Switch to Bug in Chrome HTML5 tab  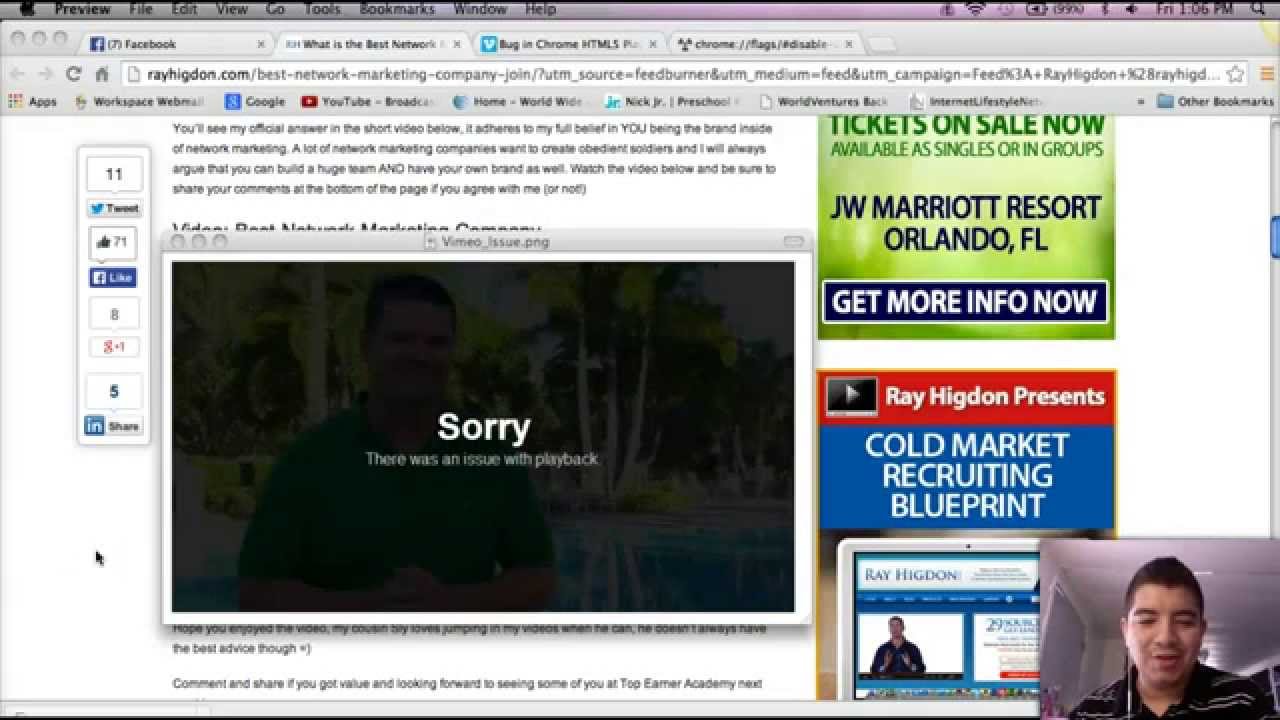568,44
